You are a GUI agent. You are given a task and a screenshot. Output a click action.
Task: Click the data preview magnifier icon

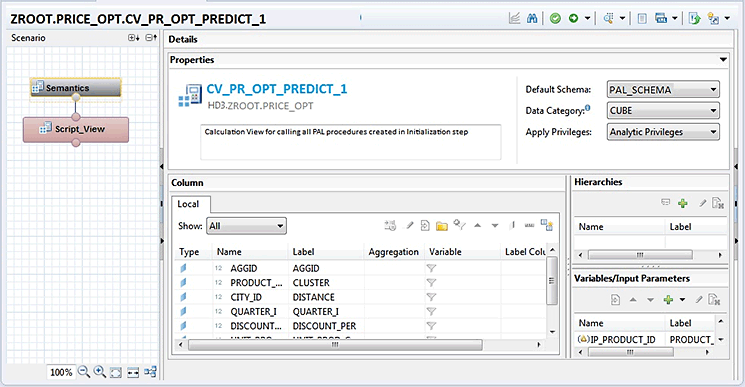click(x=609, y=19)
